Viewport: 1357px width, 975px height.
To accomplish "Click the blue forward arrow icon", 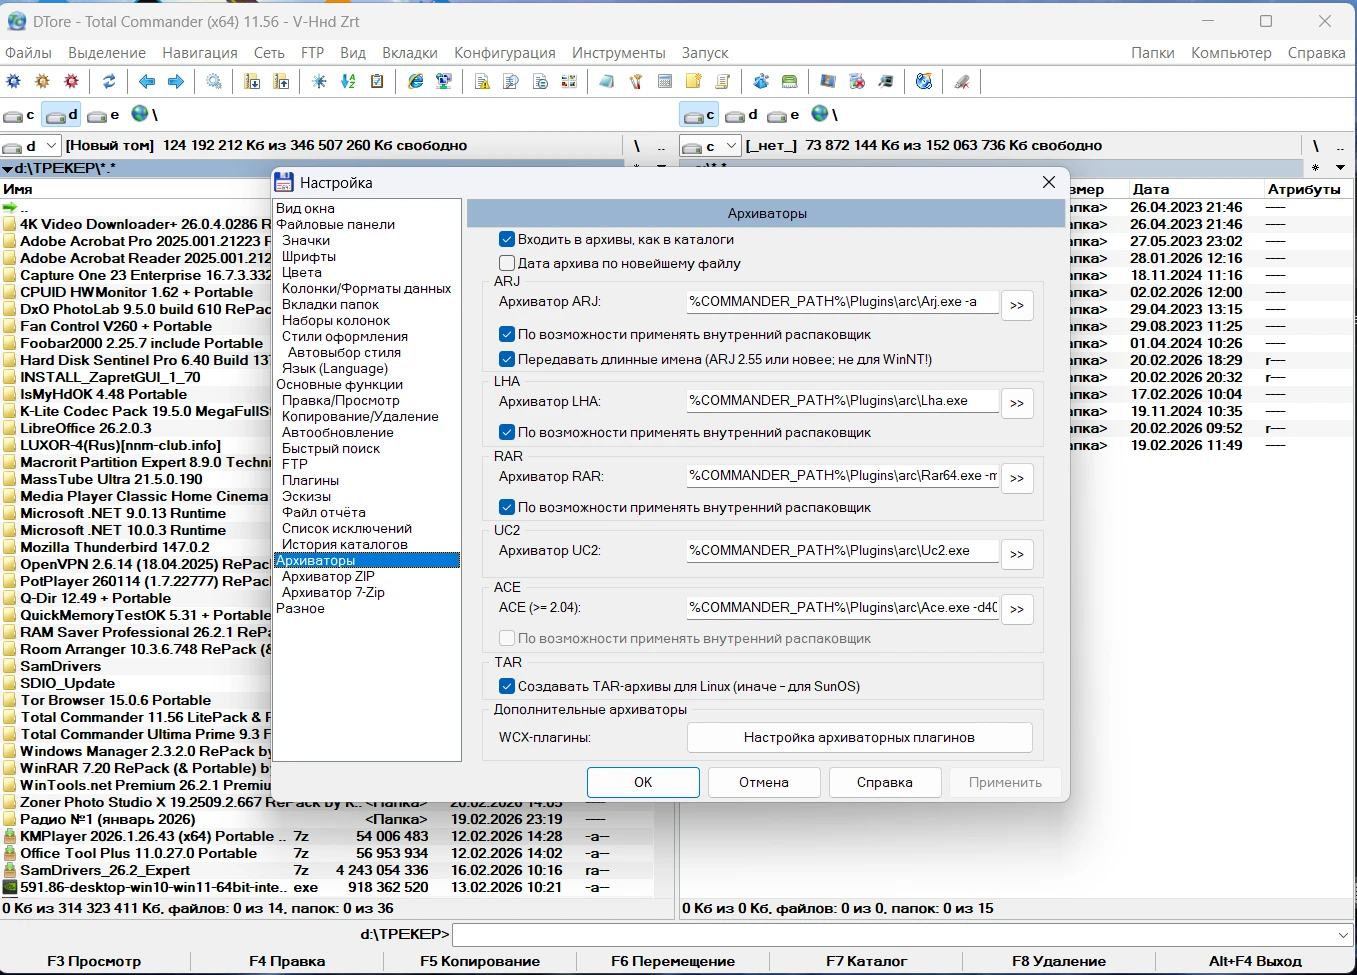I will [176, 82].
